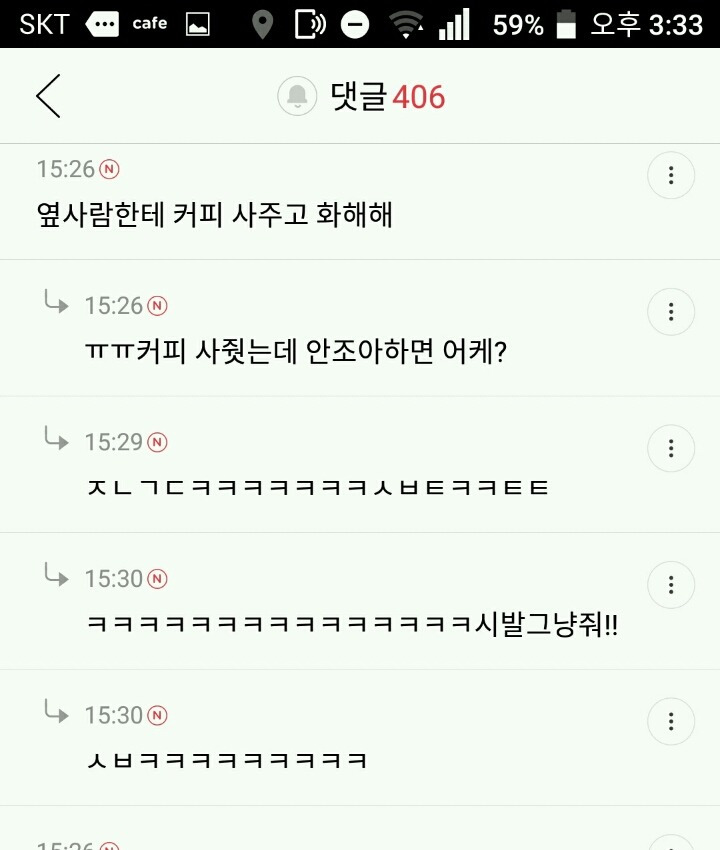This screenshot has height=850, width=720.
Task: Tap the back arrow in the header
Action: click(48, 96)
